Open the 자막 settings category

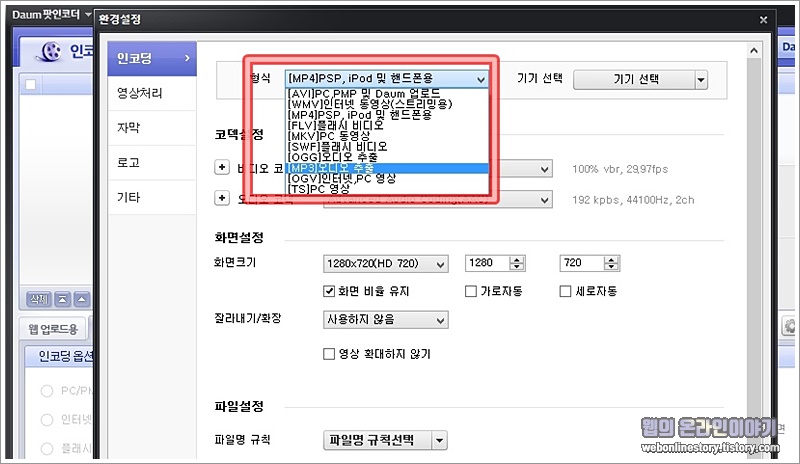click(x=152, y=128)
